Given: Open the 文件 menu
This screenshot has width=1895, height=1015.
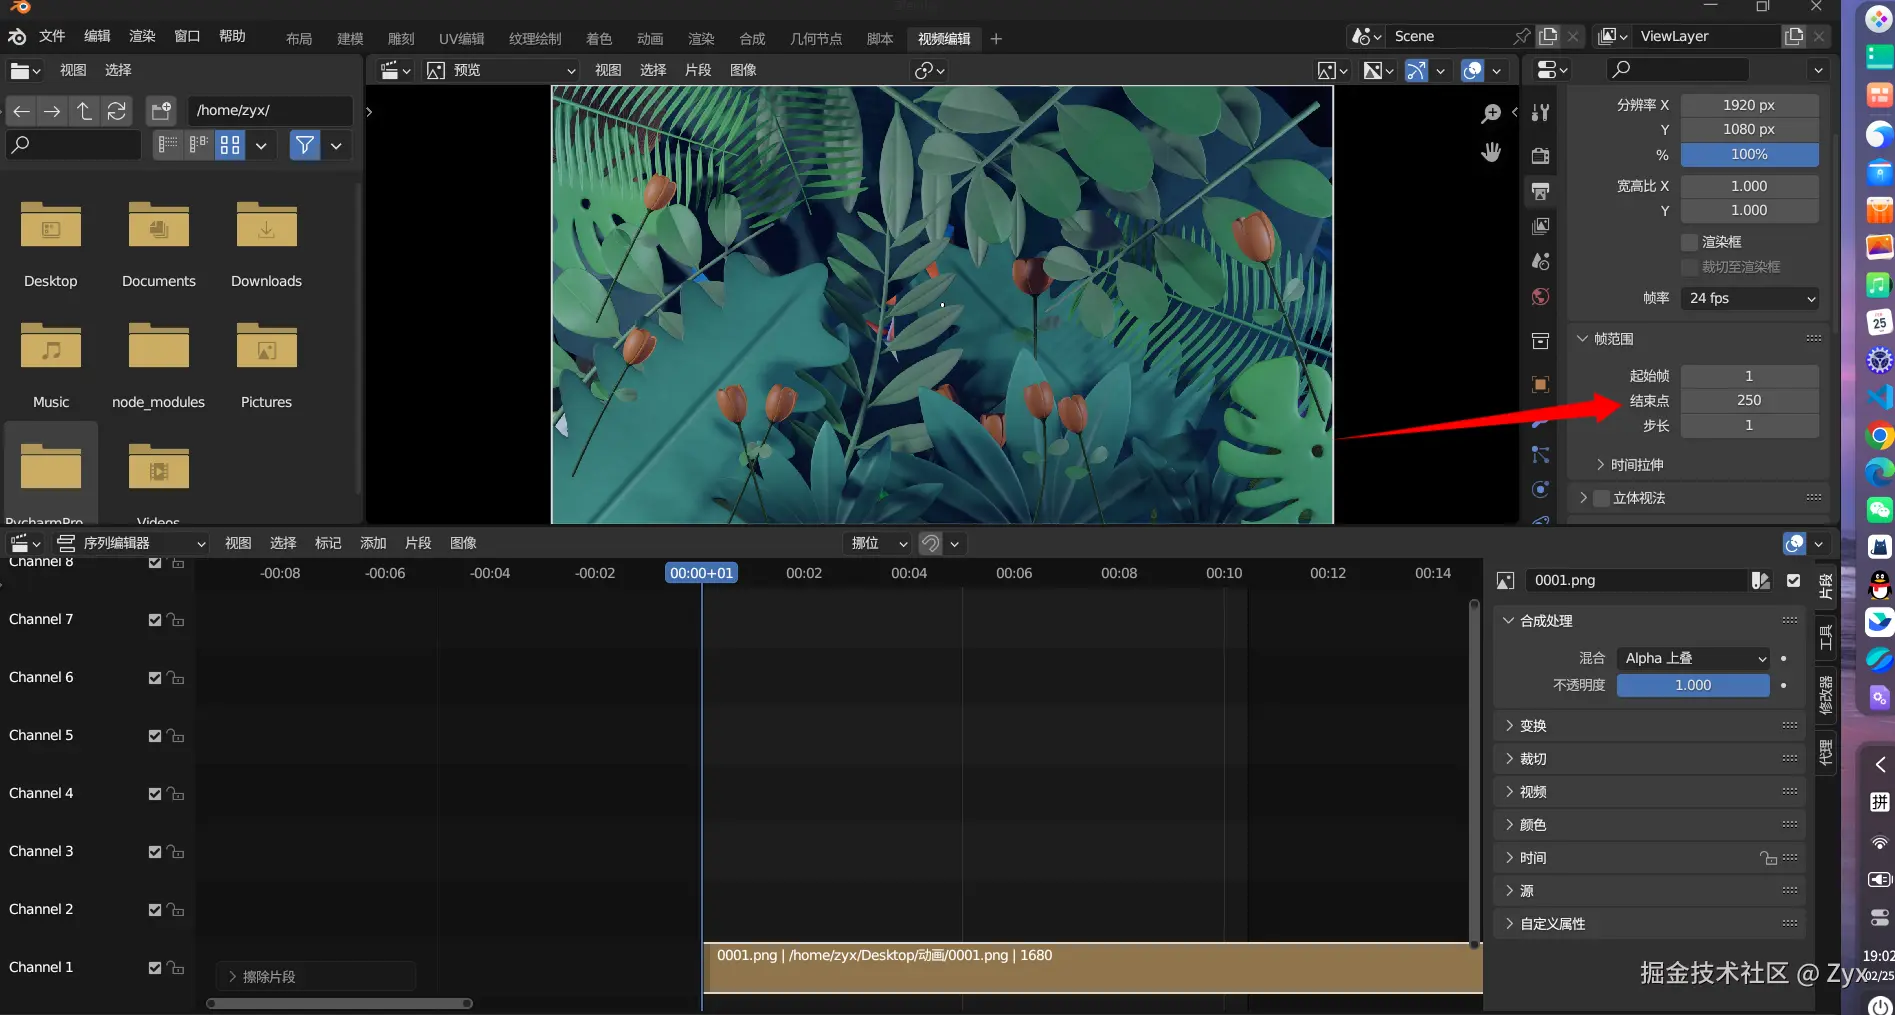Looking at the screenshot, I should click(52, 36).
